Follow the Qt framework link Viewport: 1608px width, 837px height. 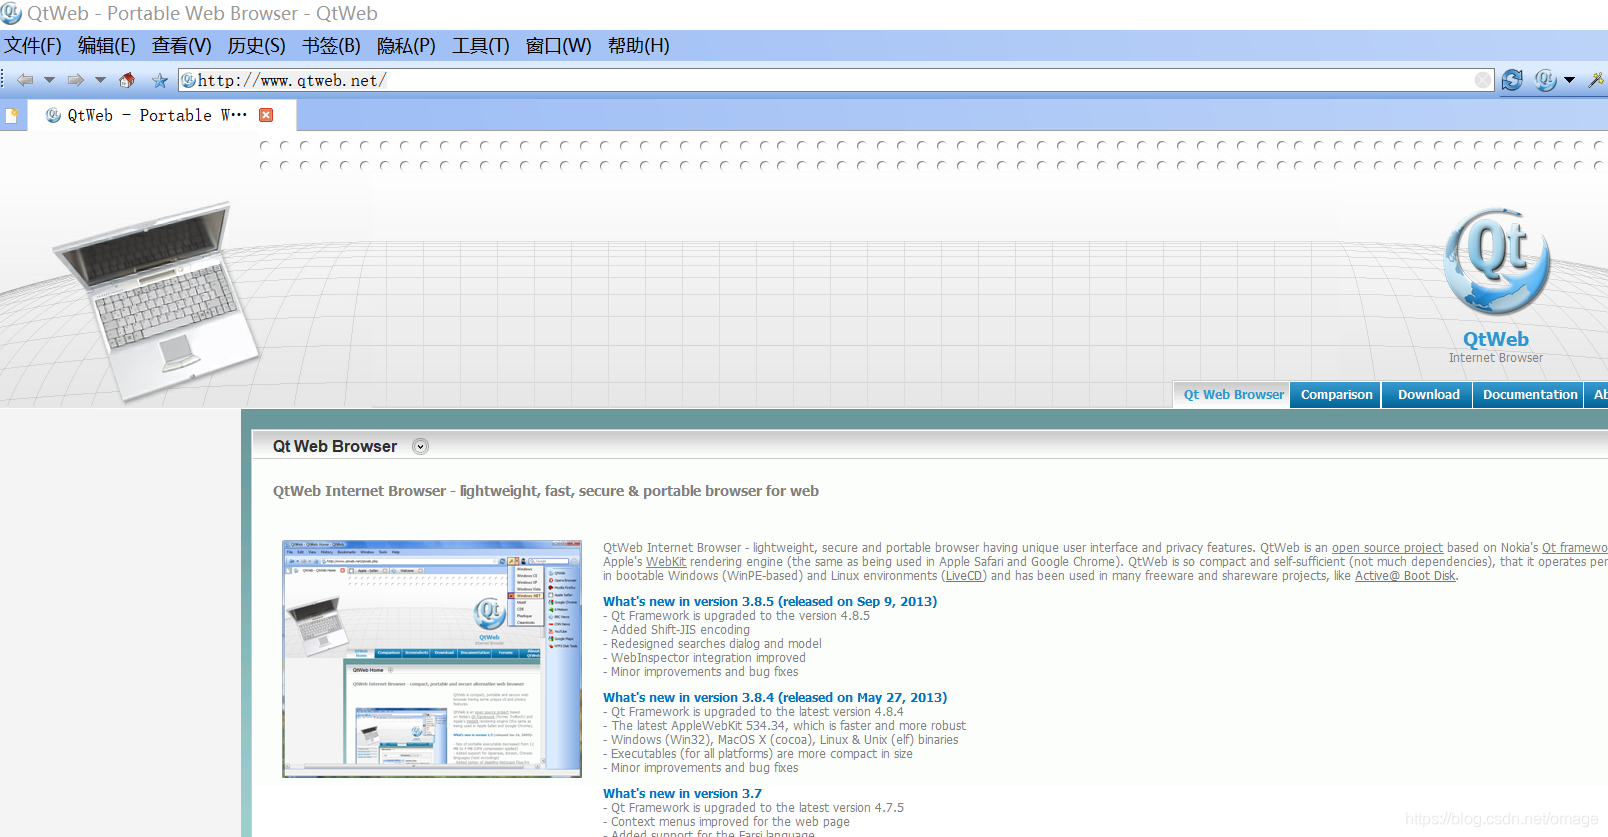pyautogui.click(x=1575, y=548)
